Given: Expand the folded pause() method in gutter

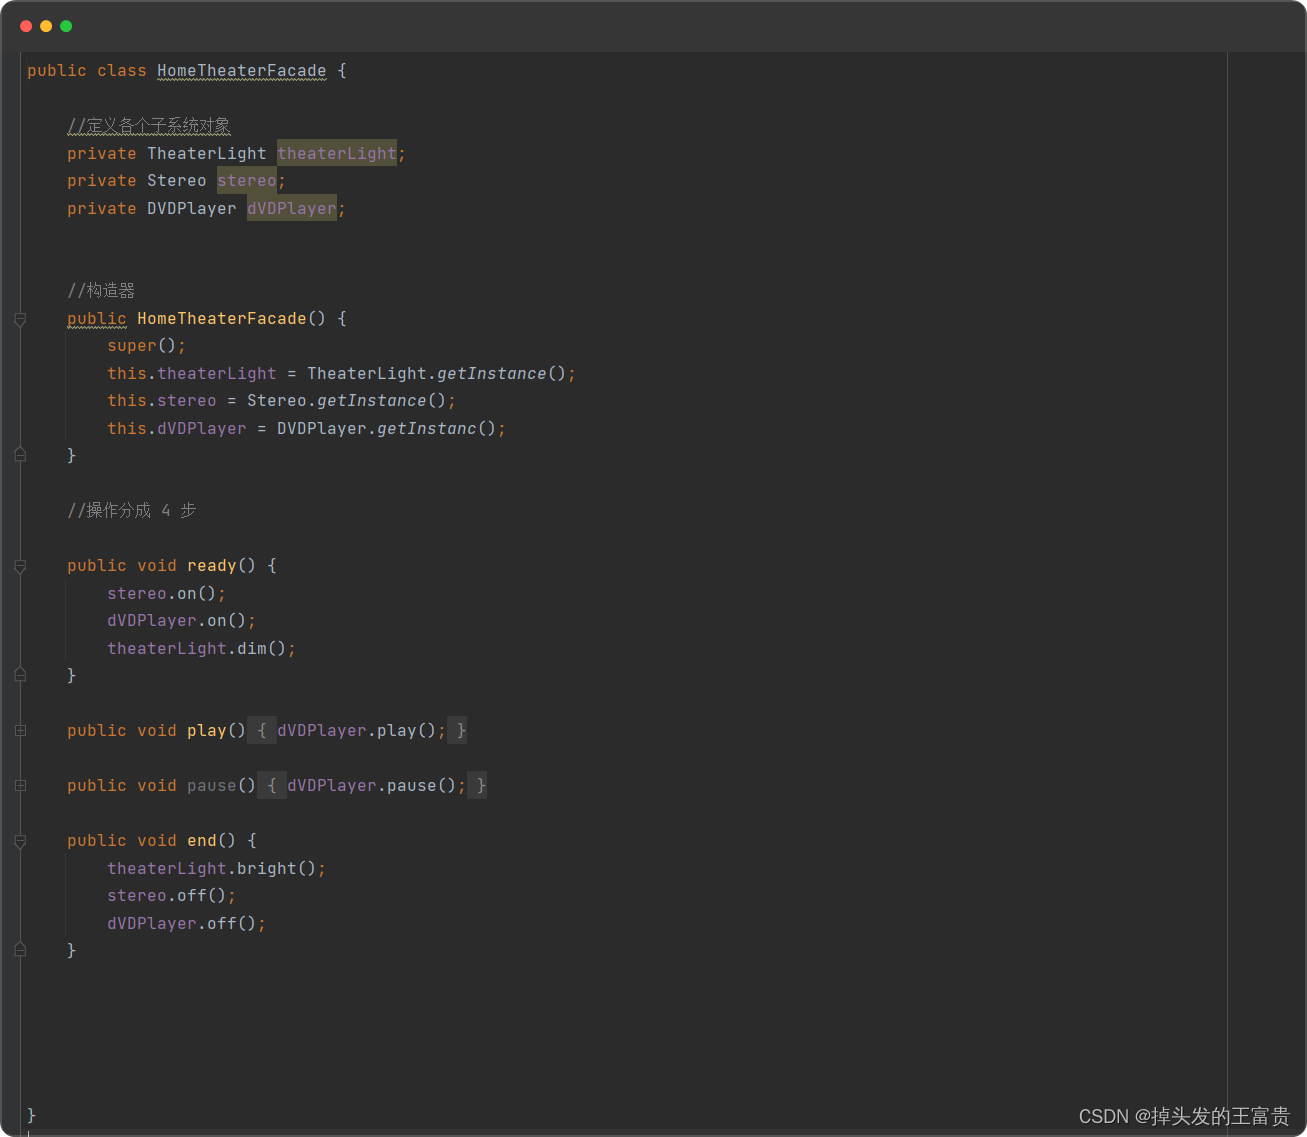Looking at the screenshot, I should click(20, 786).
